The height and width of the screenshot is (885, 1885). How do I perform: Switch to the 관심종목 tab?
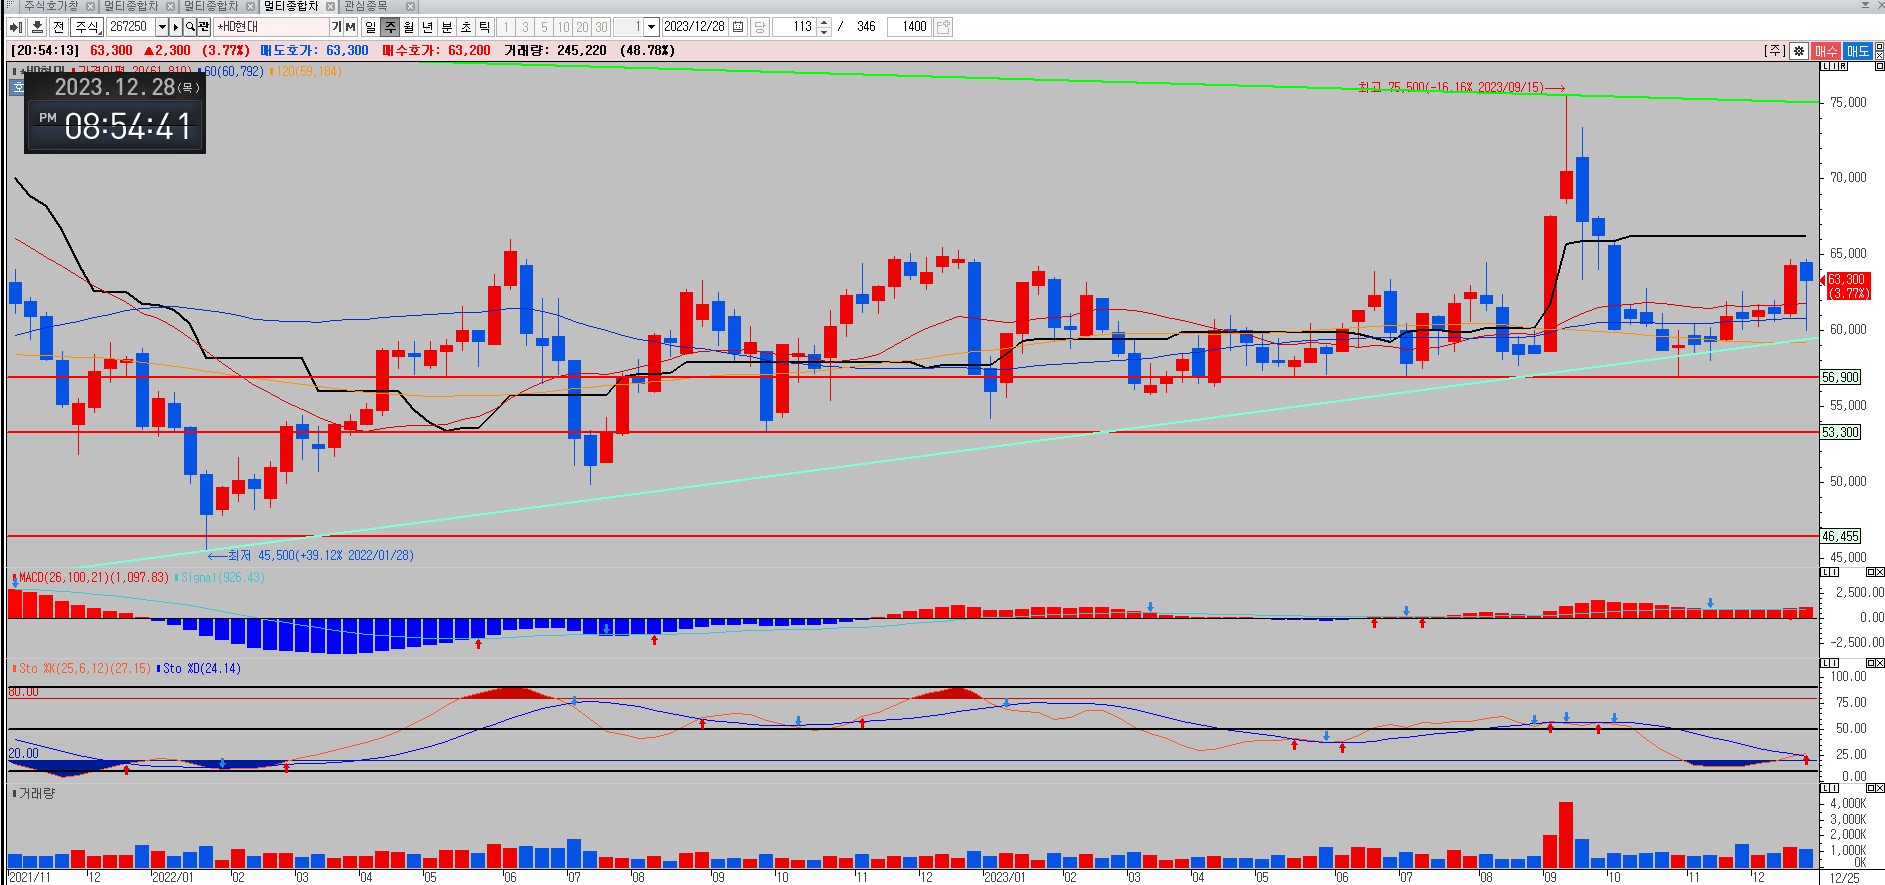[366, 6]
